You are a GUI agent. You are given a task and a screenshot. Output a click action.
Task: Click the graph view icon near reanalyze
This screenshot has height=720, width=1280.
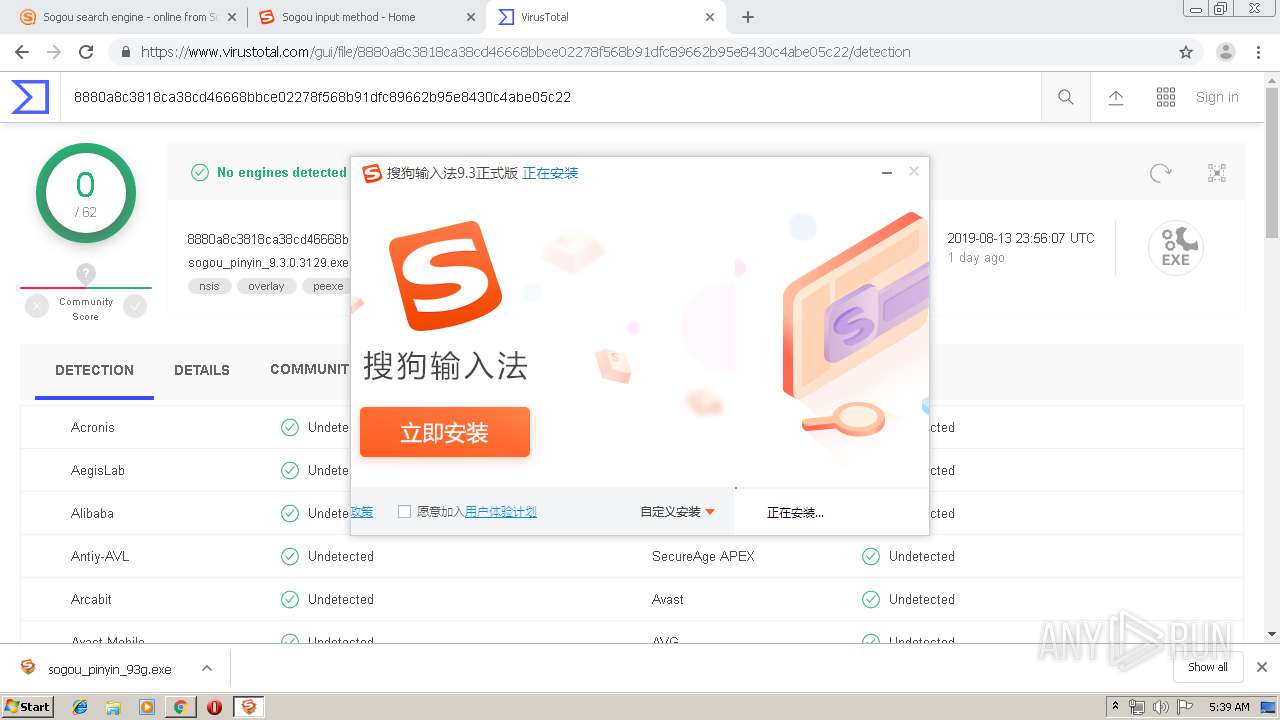pyautogui.click(x=1217, y=173)
